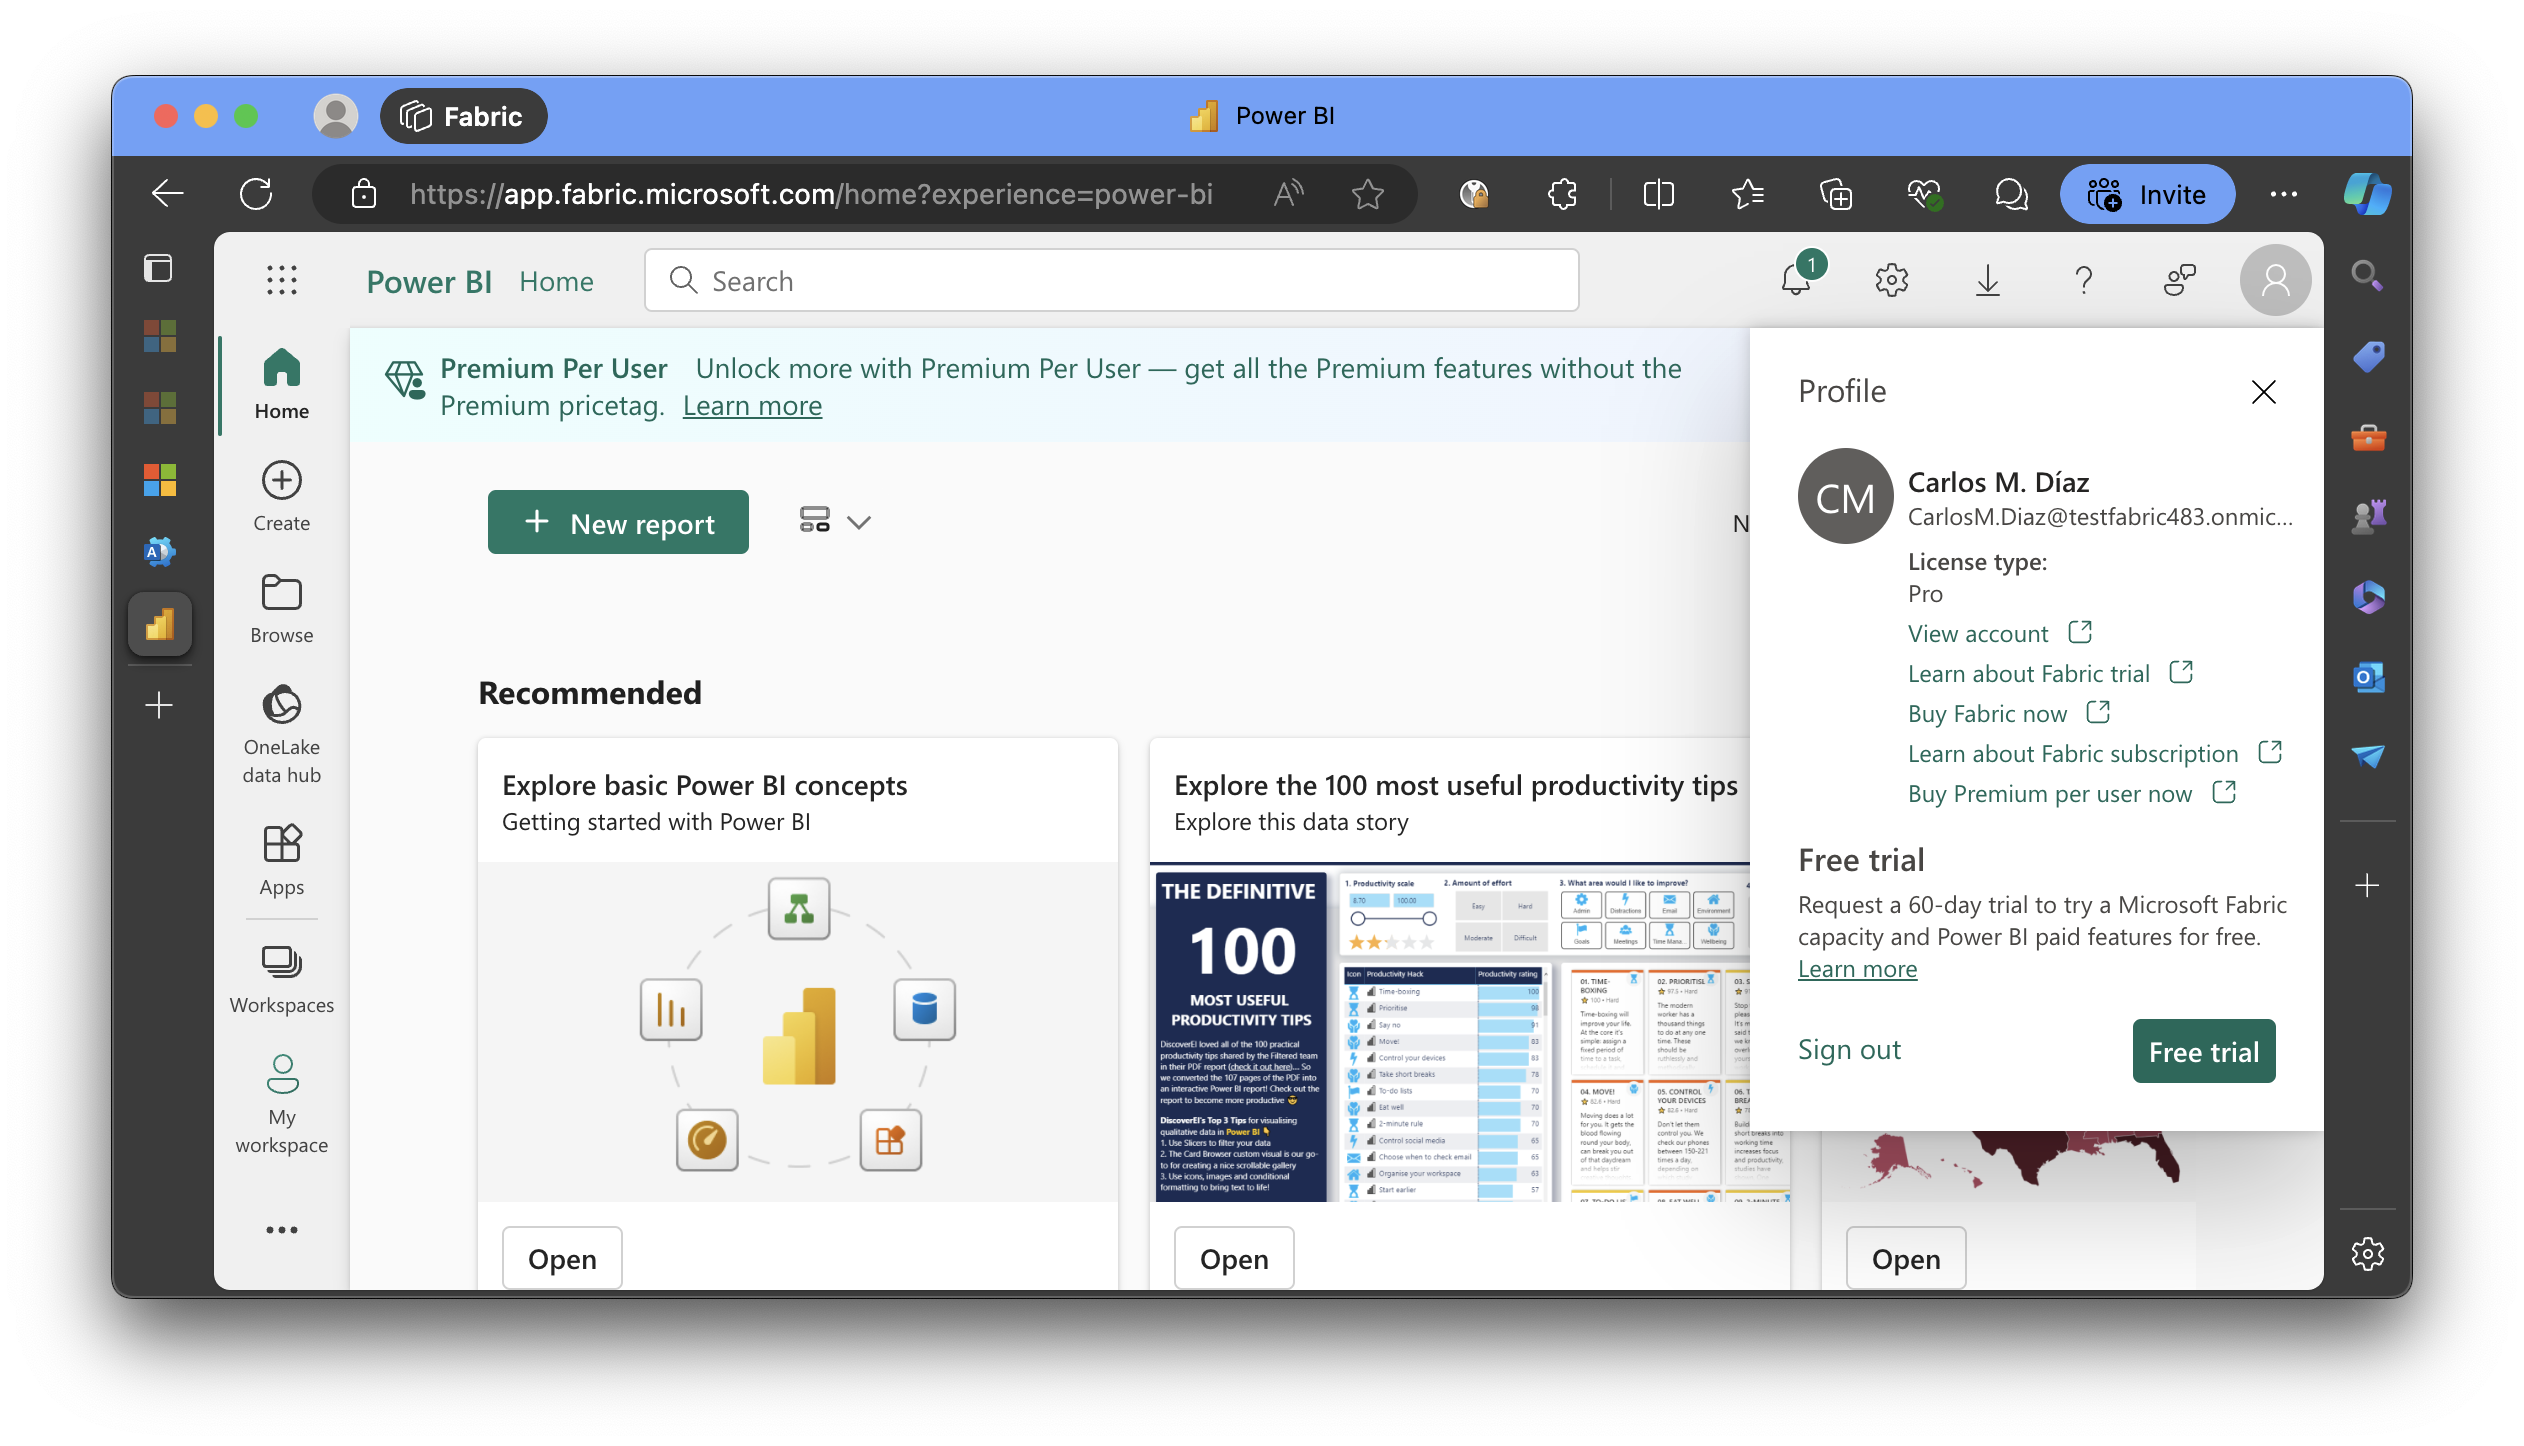The height and width of the screenshot is (1446, 2524).
Task: Go to Home in left nav
Action: tap(282, 385)
